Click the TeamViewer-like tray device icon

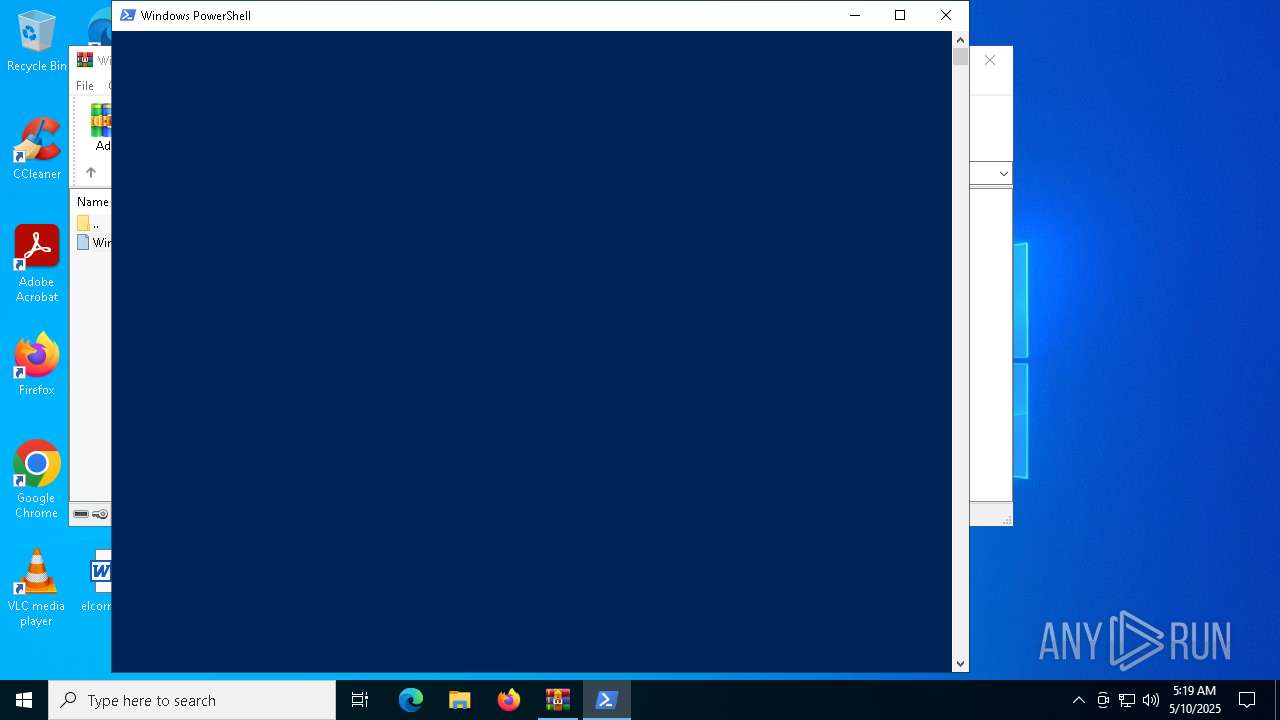coord(1103,700)
